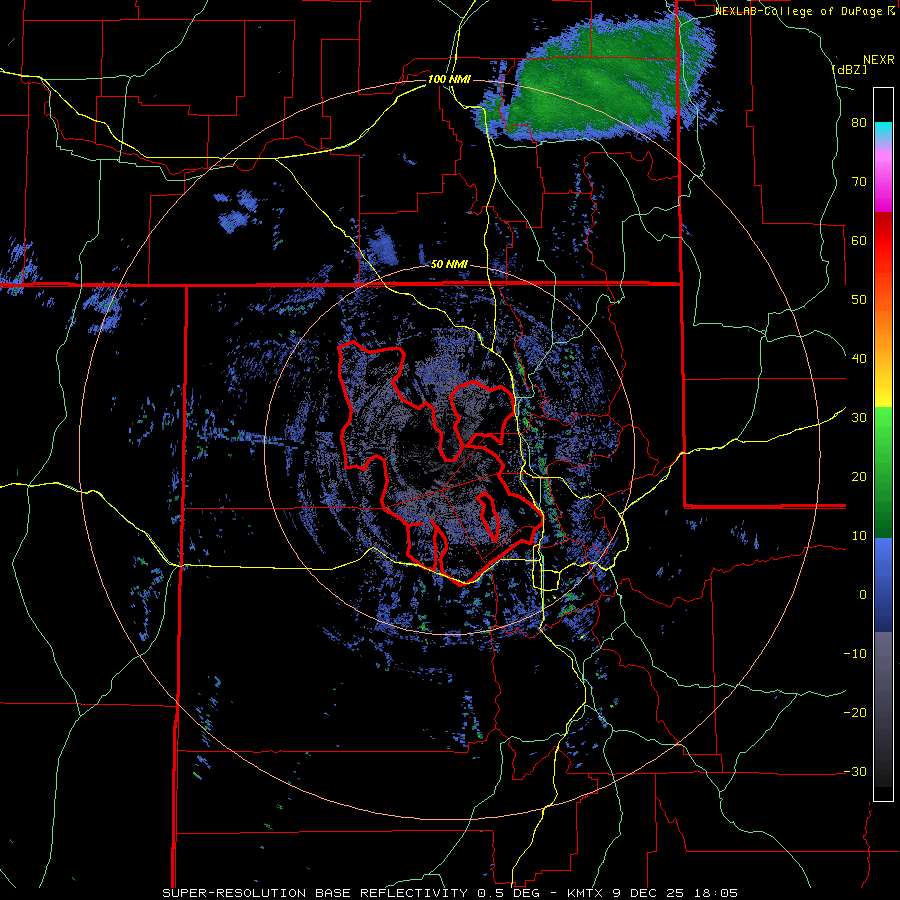Click the 70 value on dBZ scale
Viewport: 900px width, 900px height.
pyautogui.click(x=859, y=182)
